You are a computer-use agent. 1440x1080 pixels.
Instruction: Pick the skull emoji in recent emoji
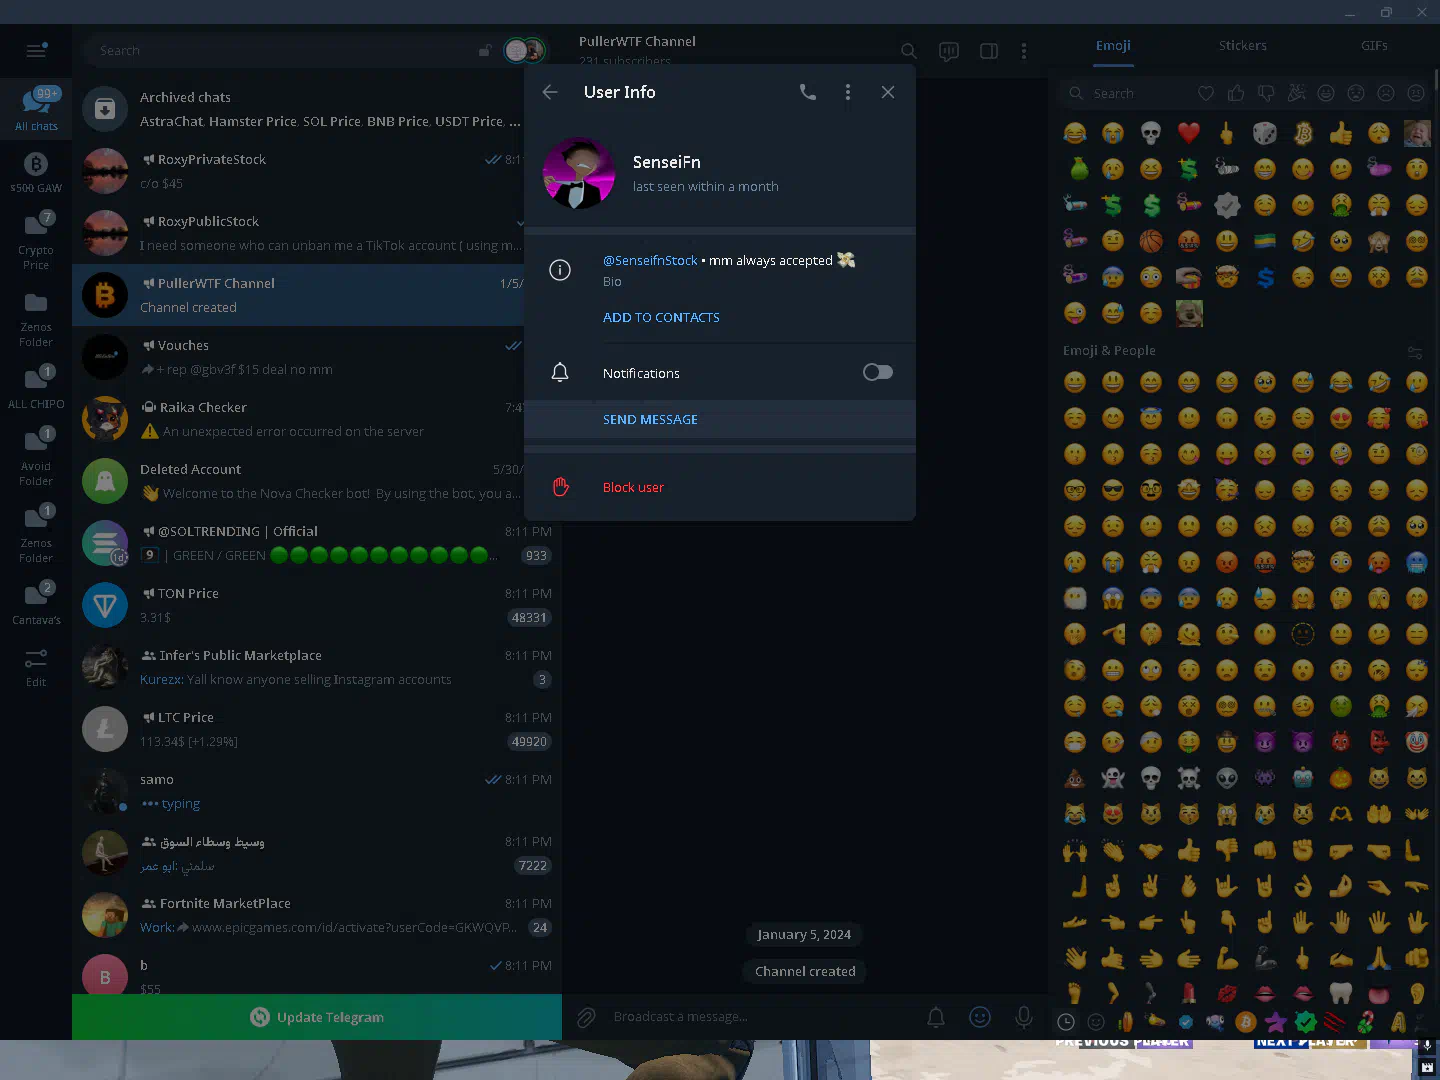(1151, 133)
